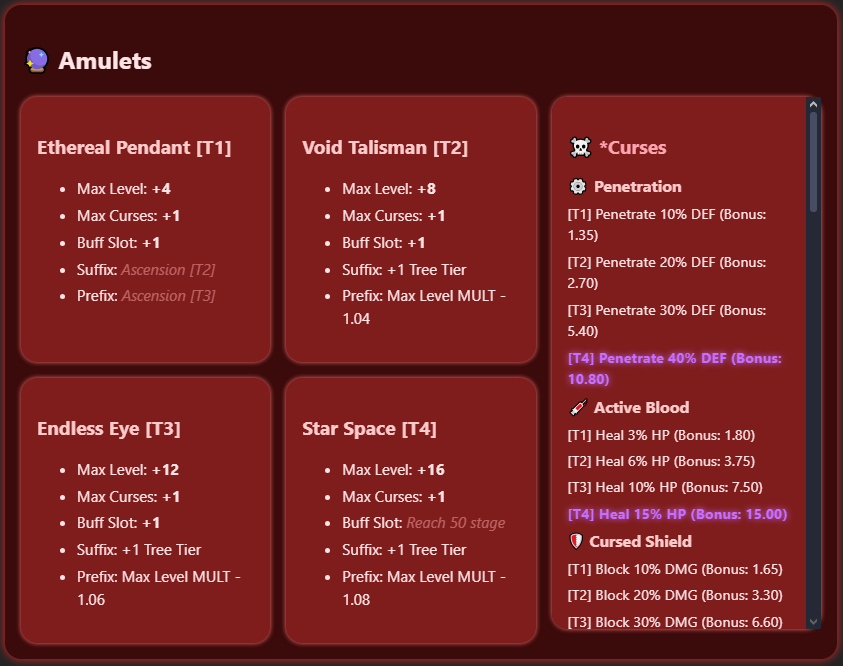Select the [T1] Block 10% DMG curse

coord(675,569)
